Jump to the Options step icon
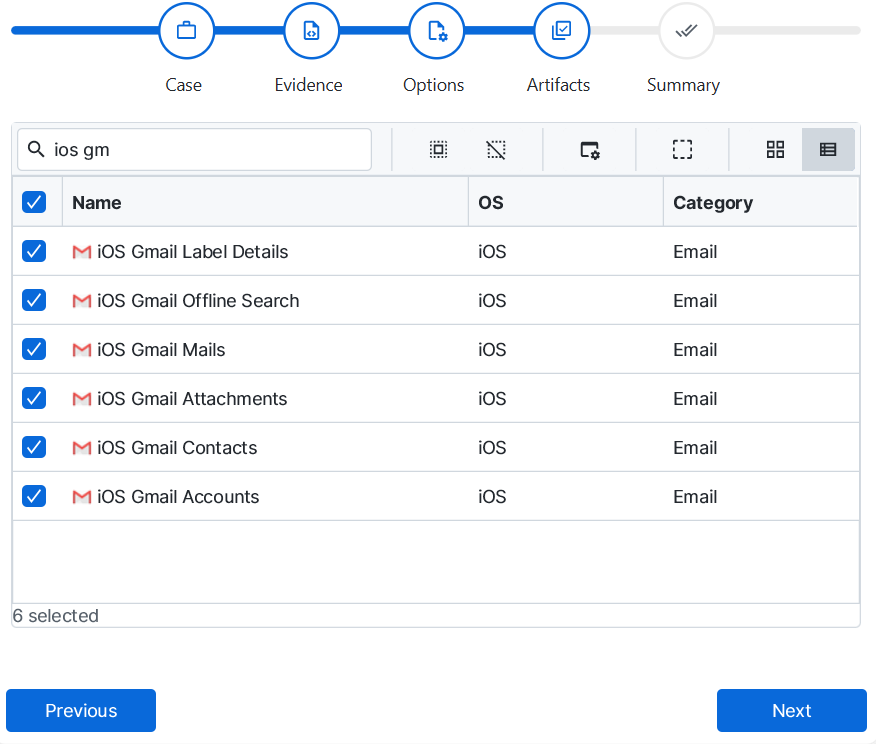The height and width of the screenshot is (744, 876). (436, 31)
